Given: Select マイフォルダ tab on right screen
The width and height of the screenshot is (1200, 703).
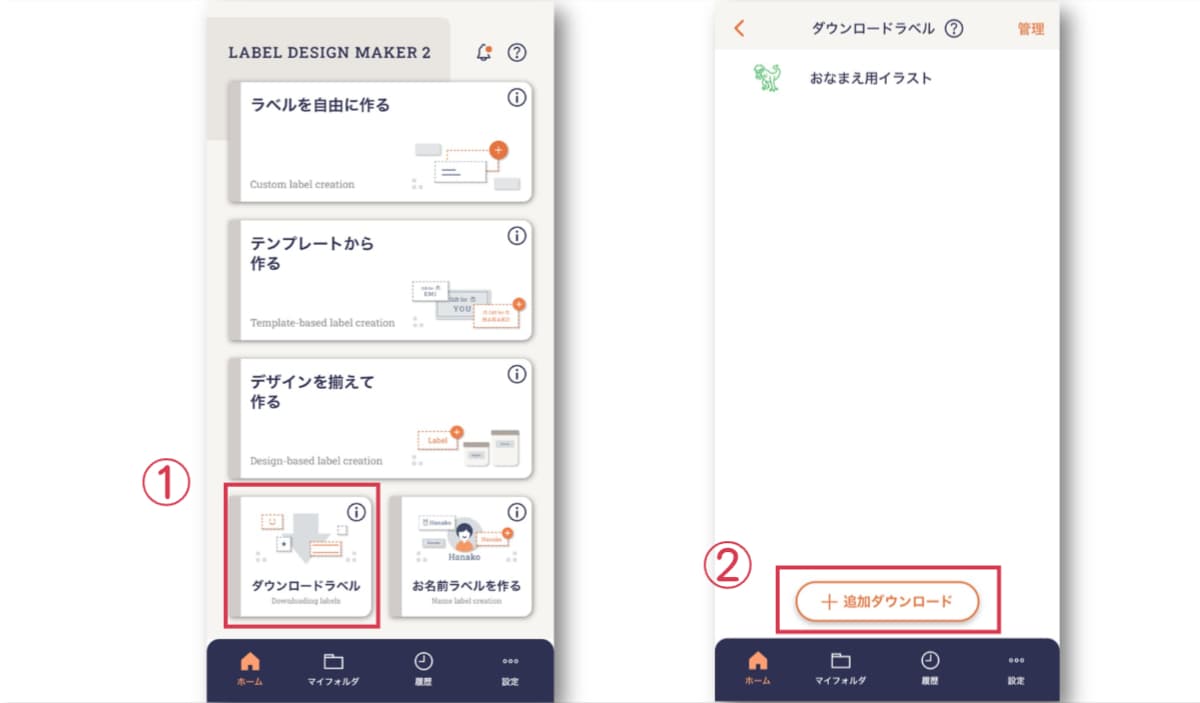Looking at the screenshot, I should pos(841,669).
